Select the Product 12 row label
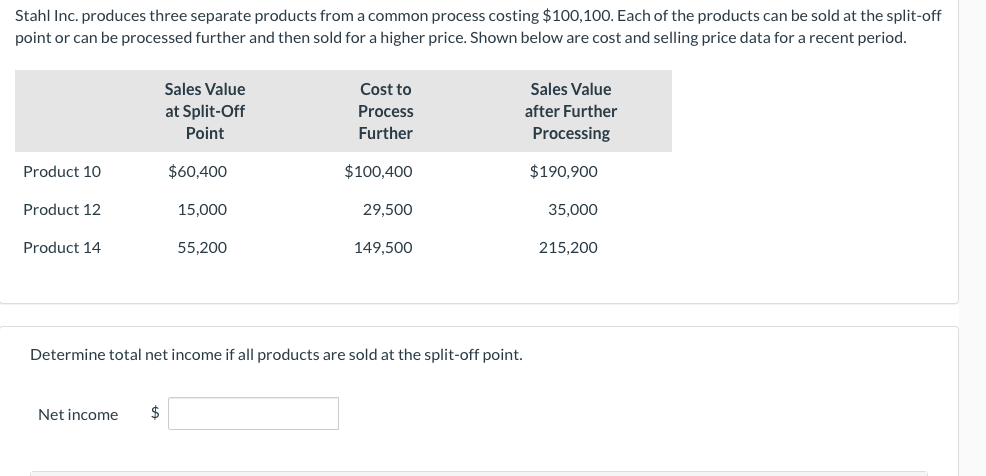This screenshot has height=476, width=986. click(x=62, y=209)
